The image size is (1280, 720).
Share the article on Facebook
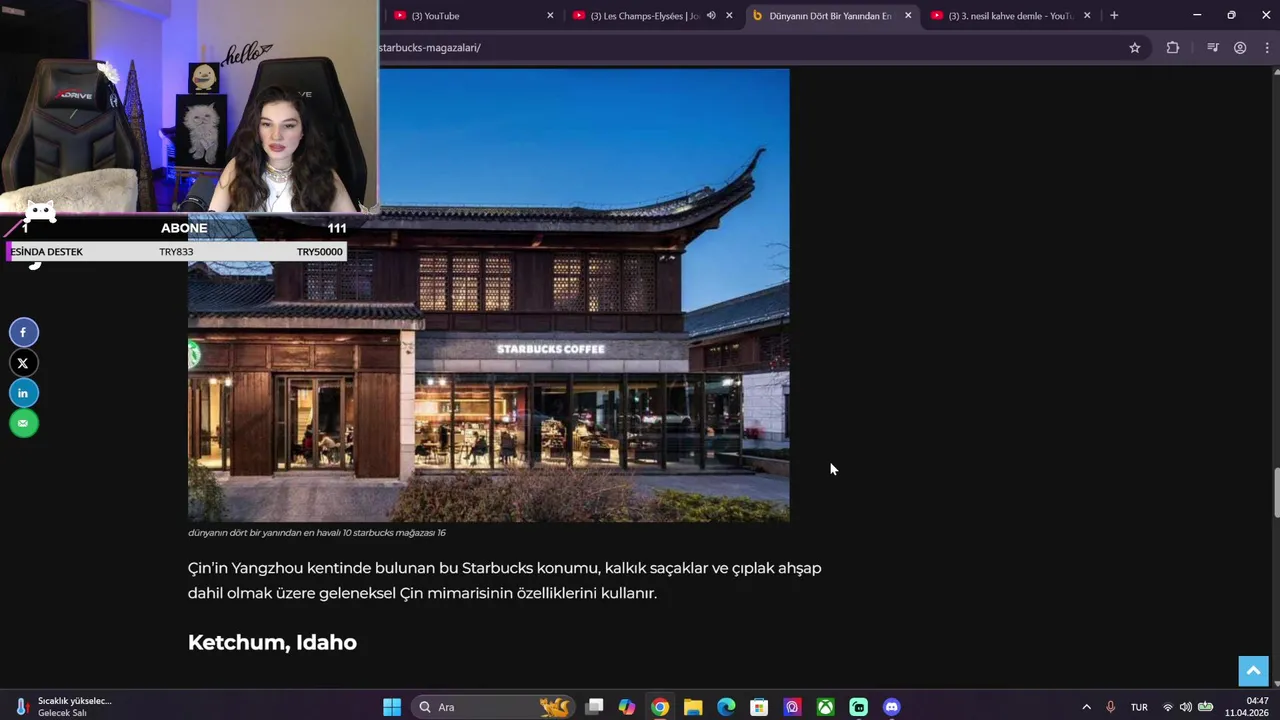pos(23,332)
